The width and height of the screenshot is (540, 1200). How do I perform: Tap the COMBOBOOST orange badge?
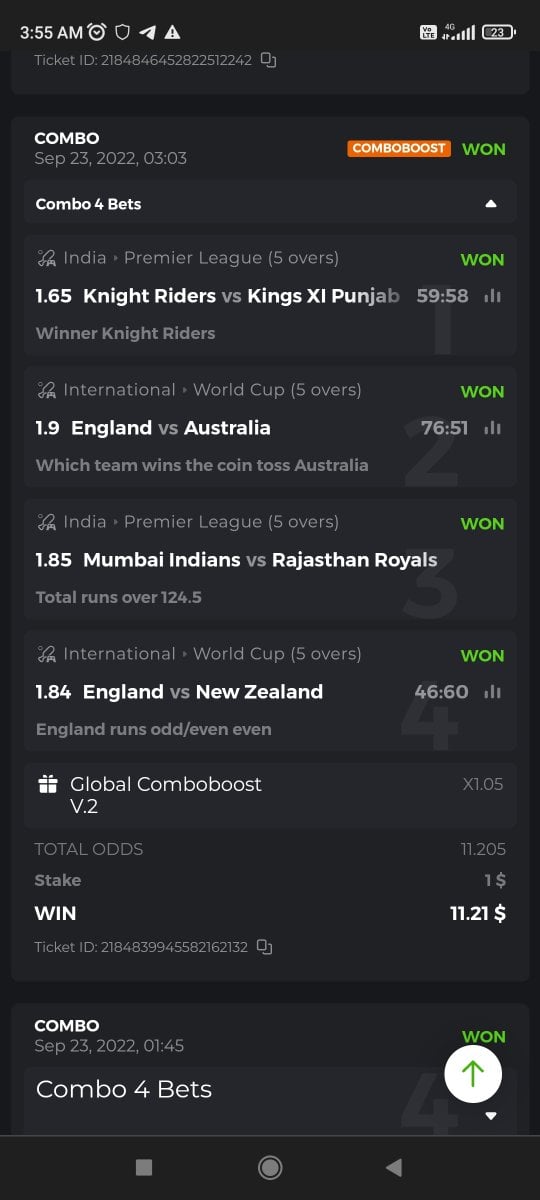[x=399, y=148]
